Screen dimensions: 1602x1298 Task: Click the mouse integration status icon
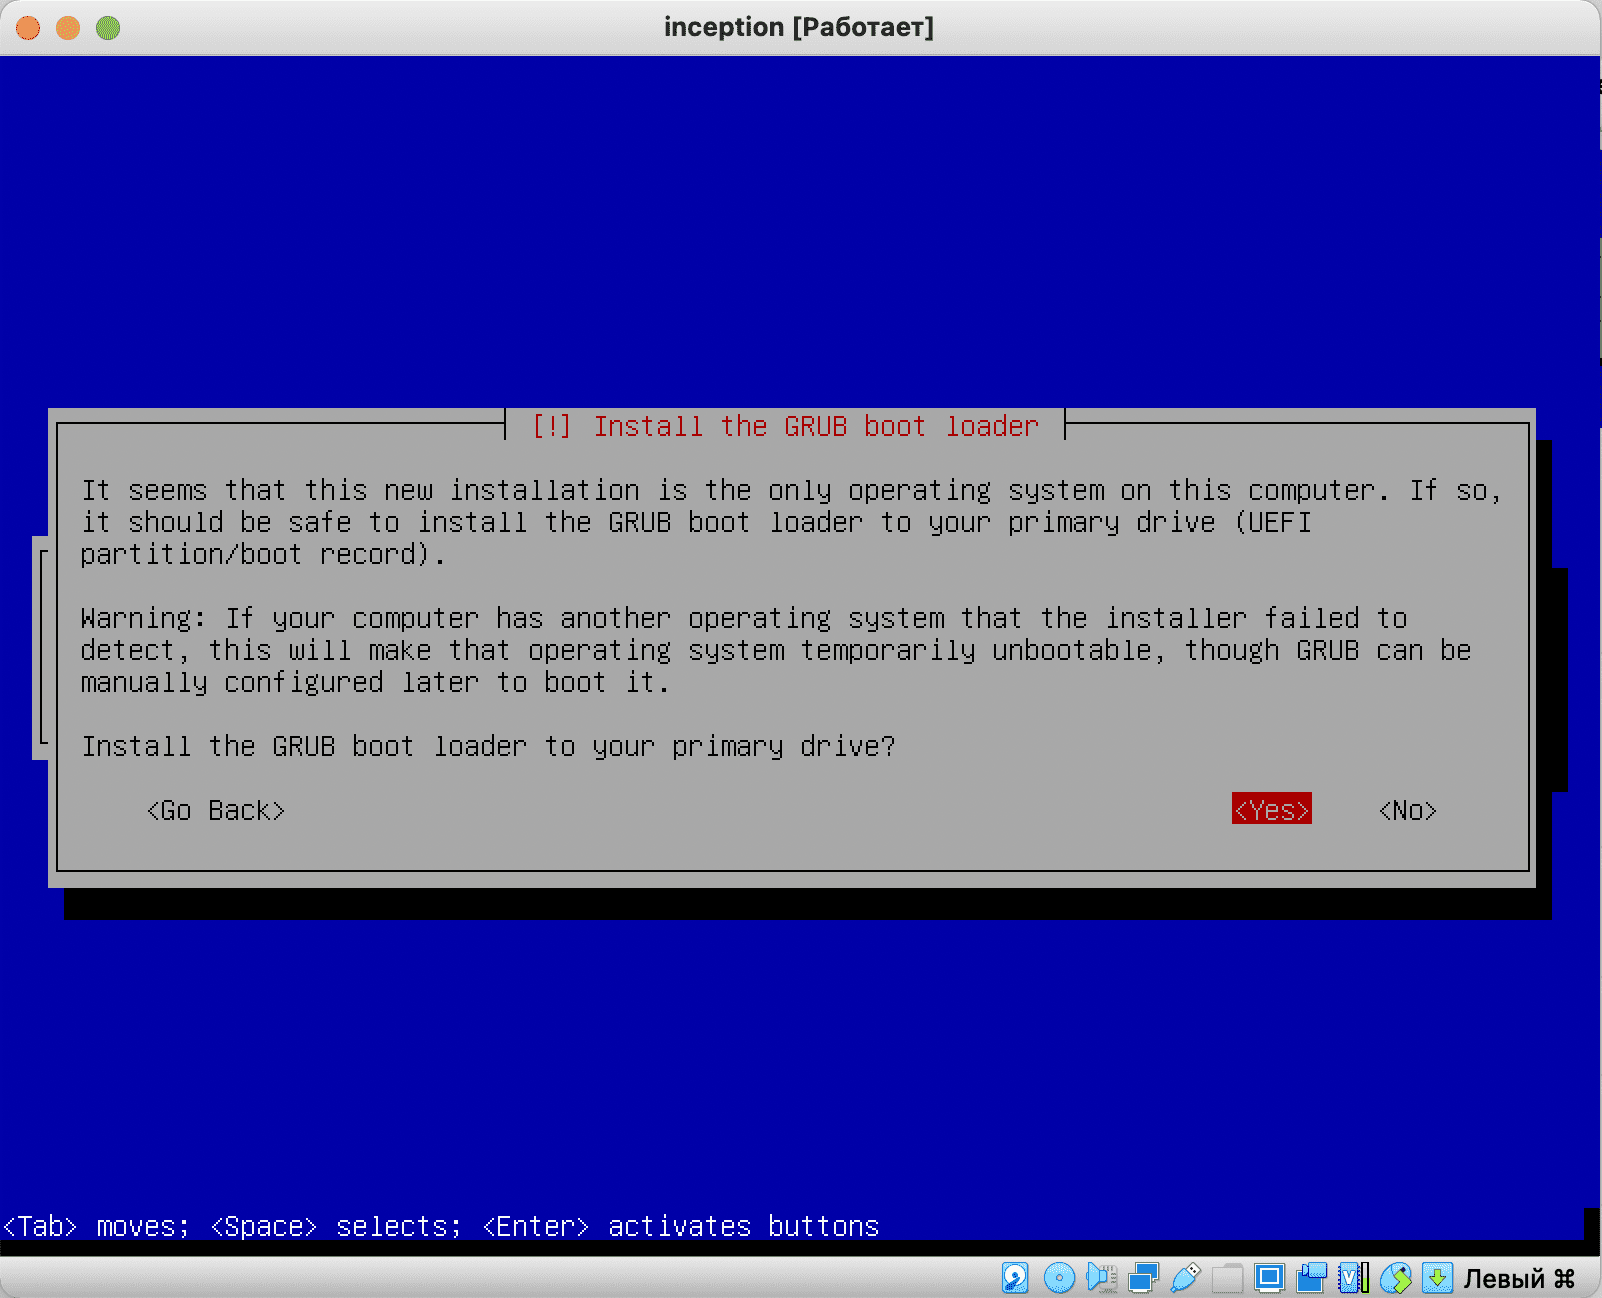(x=1396, y=1277)
